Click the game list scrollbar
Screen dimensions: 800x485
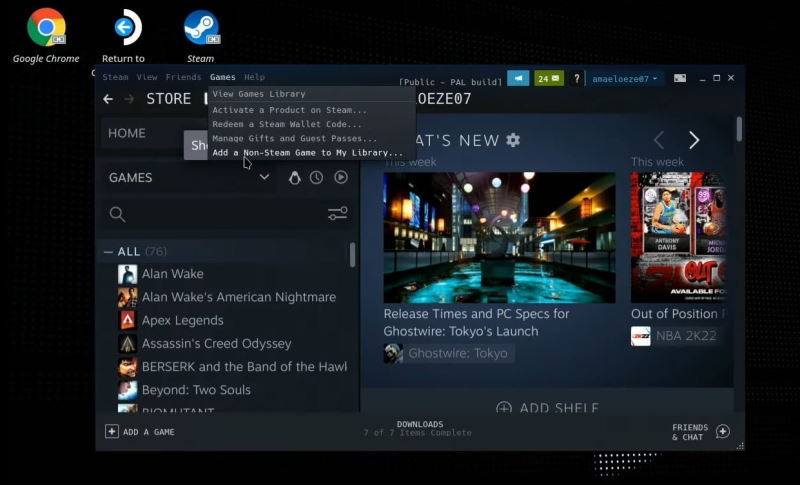(352, 254)
